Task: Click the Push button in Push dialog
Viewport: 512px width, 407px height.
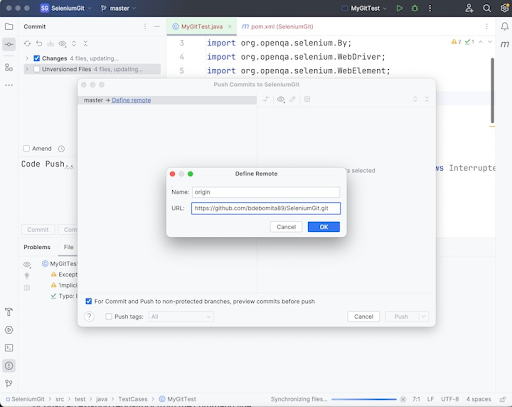Action: (x=402, y=316)
